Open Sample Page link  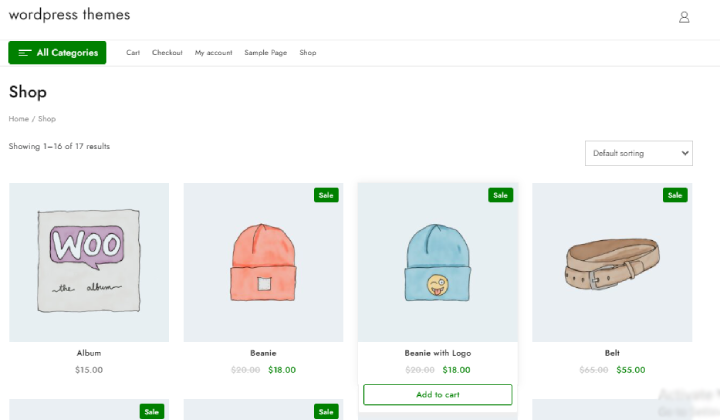tap(266, 53)
